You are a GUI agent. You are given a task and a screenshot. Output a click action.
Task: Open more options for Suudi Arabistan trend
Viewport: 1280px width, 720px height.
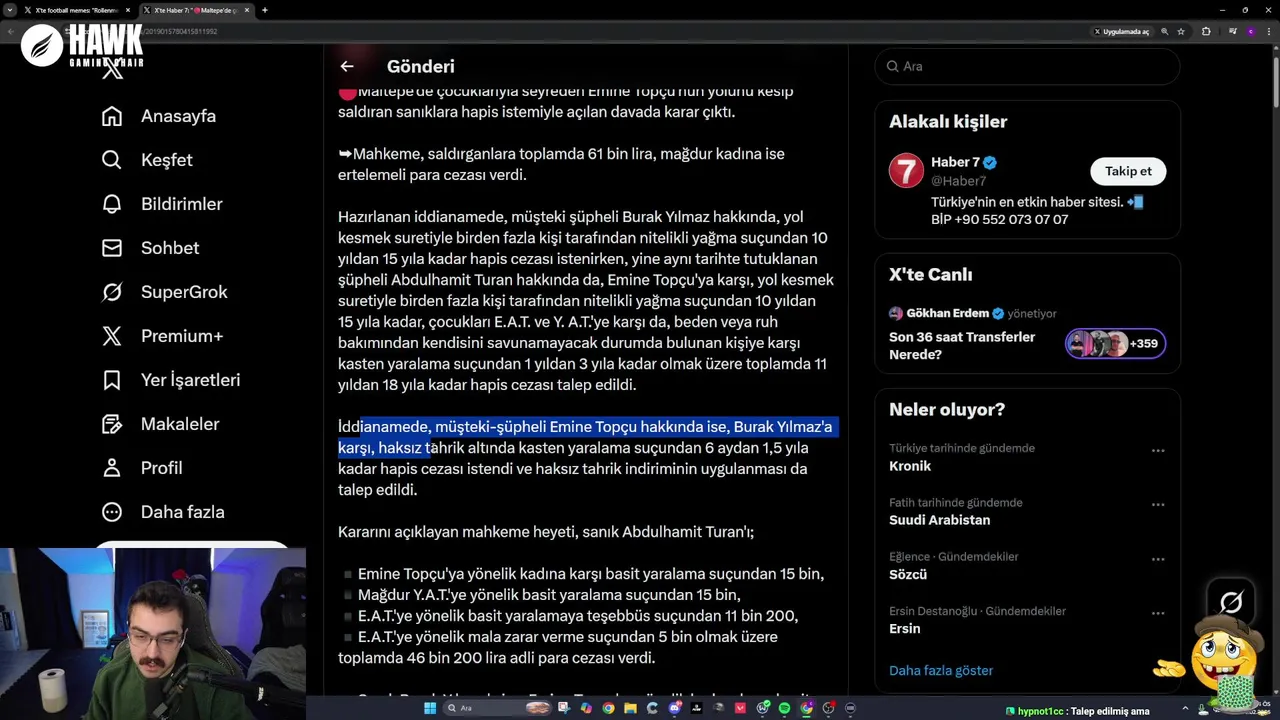(1158, 504)
